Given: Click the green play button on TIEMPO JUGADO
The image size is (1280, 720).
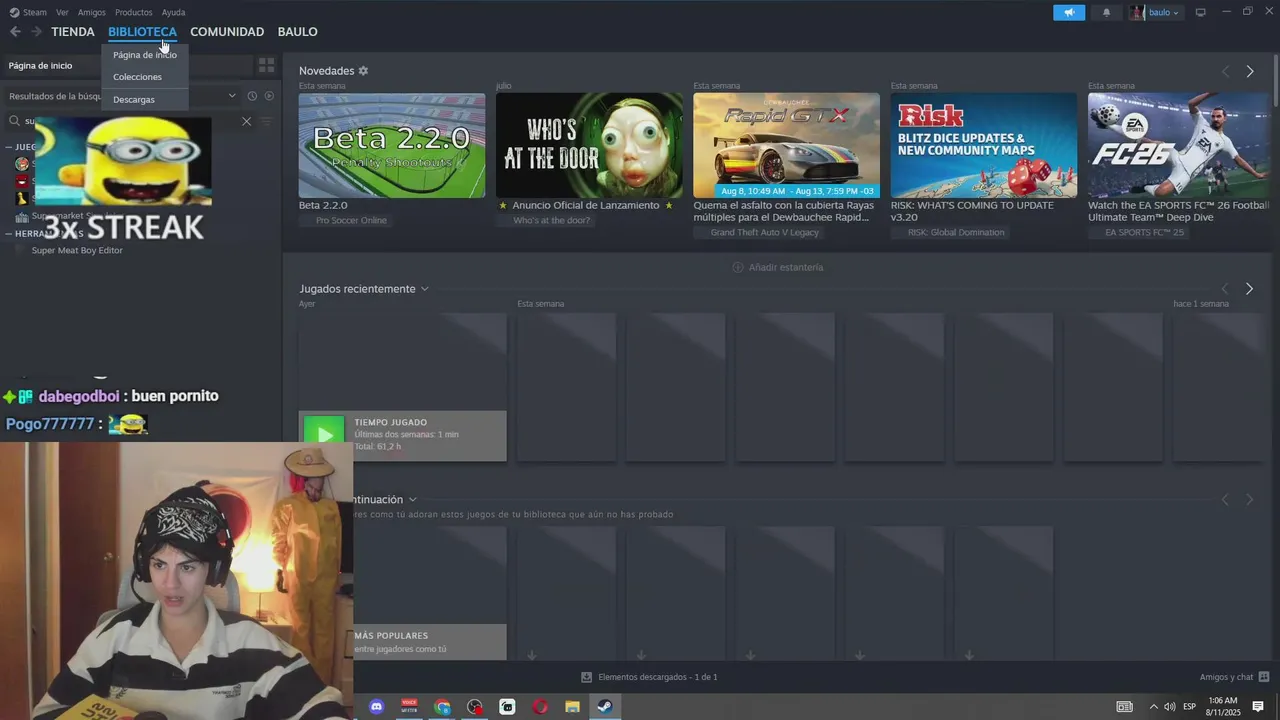Looking at the screenshot, I should [x=324, y=436].
